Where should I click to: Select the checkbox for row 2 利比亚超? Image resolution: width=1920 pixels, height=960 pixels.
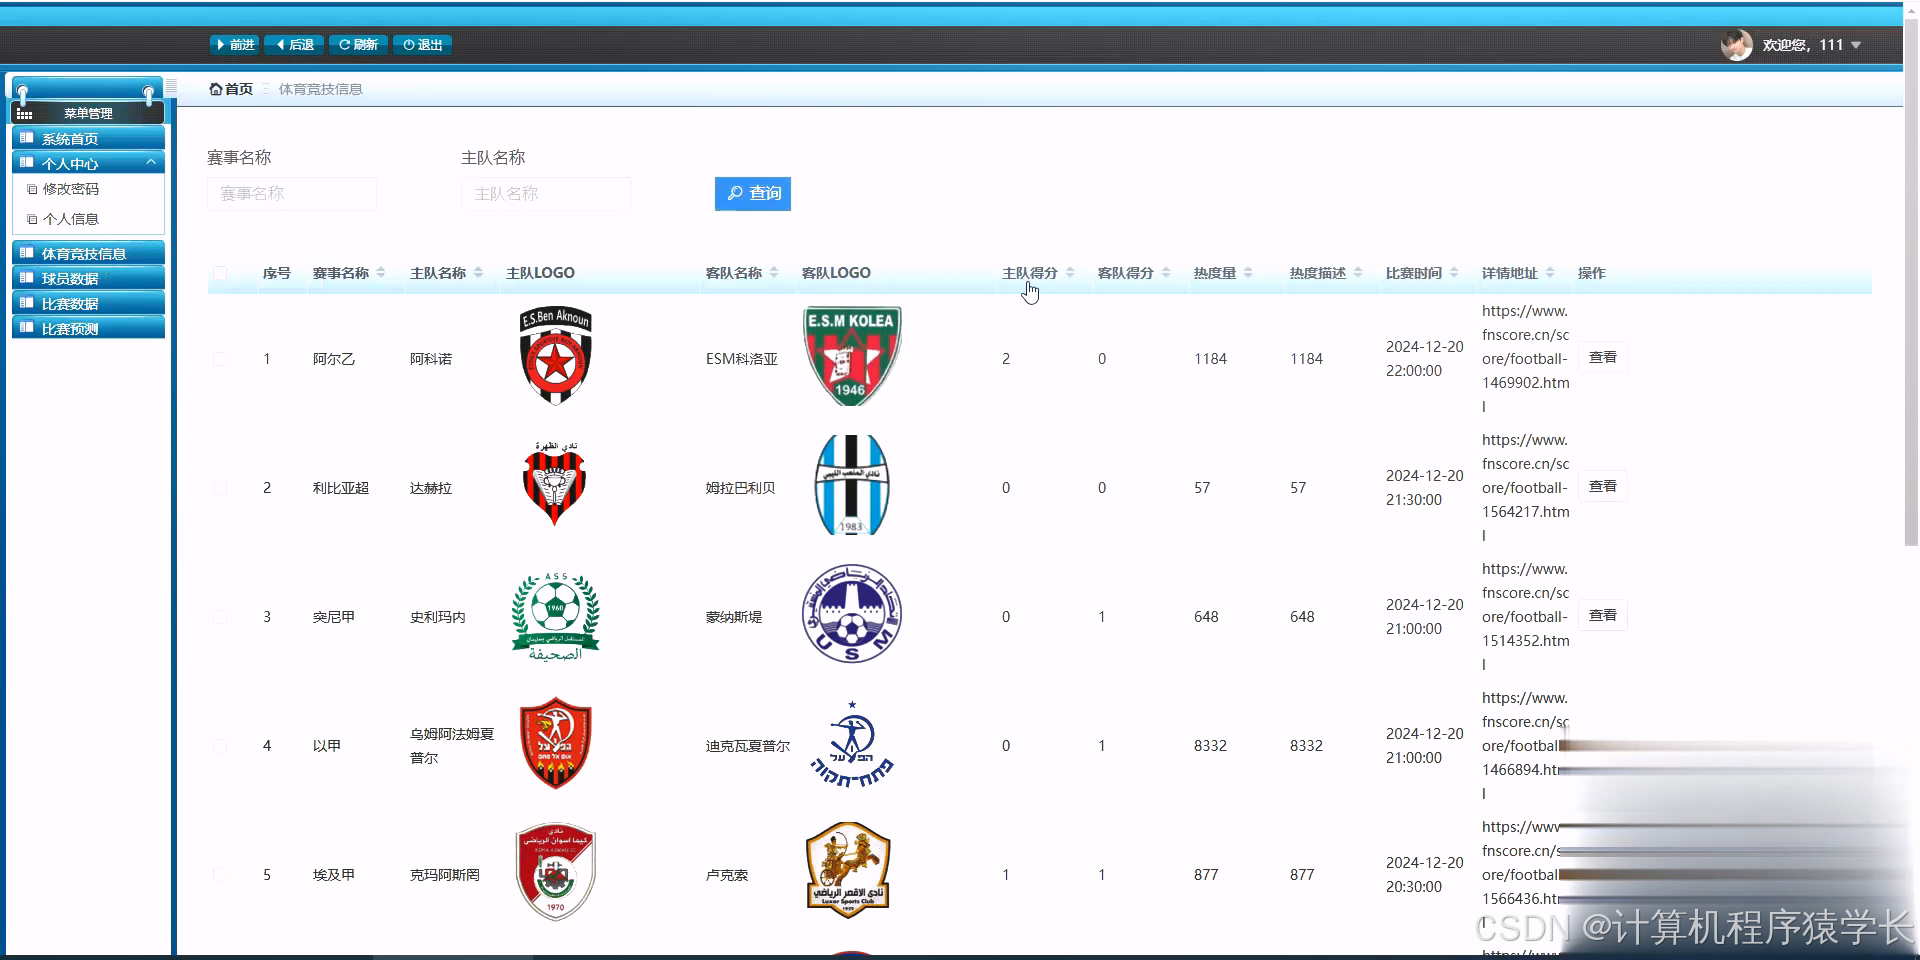[x=220, y=488]
